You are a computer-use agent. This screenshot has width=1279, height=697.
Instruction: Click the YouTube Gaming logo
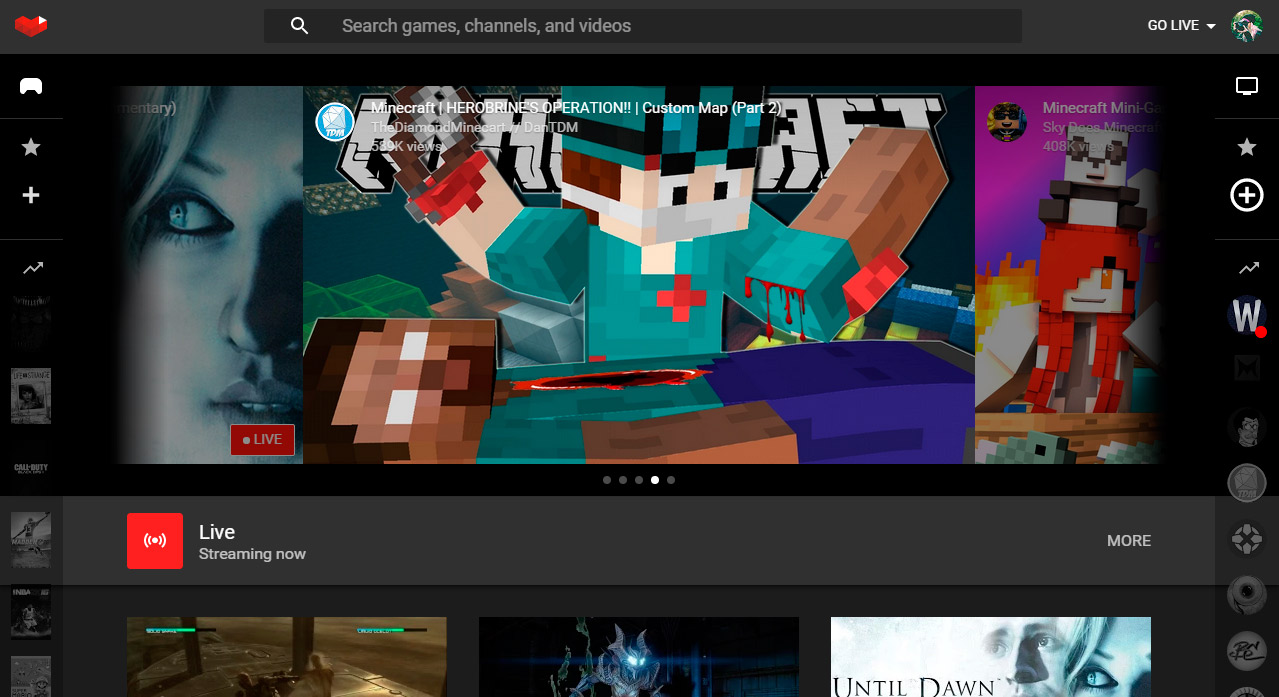tap(31, 26)
